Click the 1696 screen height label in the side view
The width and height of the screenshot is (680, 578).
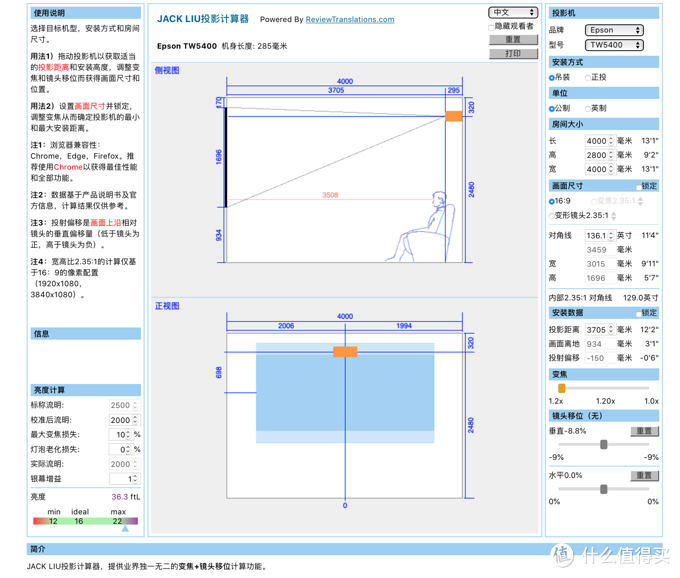point(219,157)
